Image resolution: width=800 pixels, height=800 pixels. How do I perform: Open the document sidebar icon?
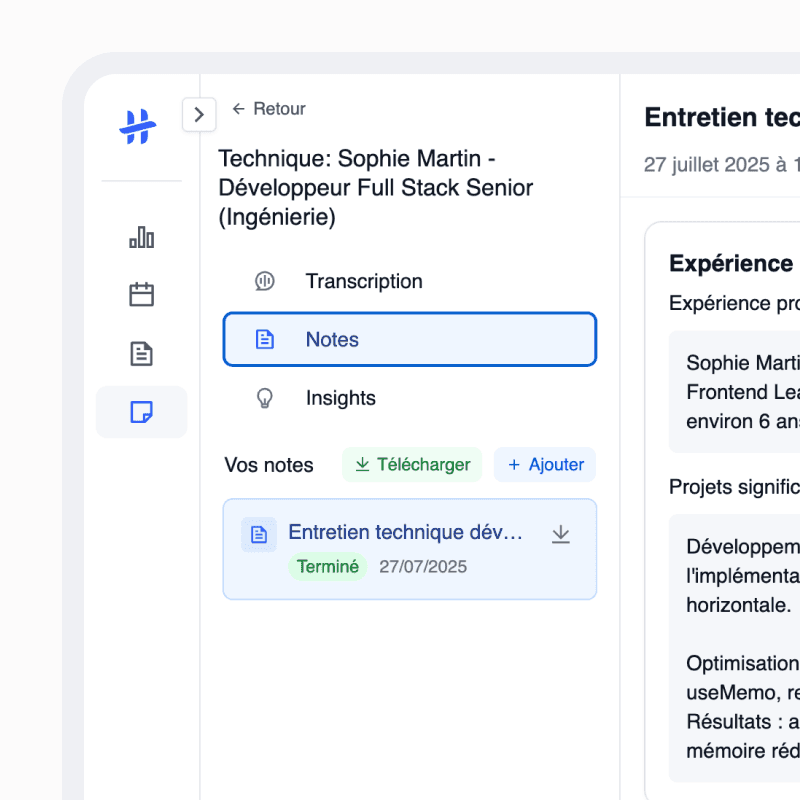(x=141, y=354)
